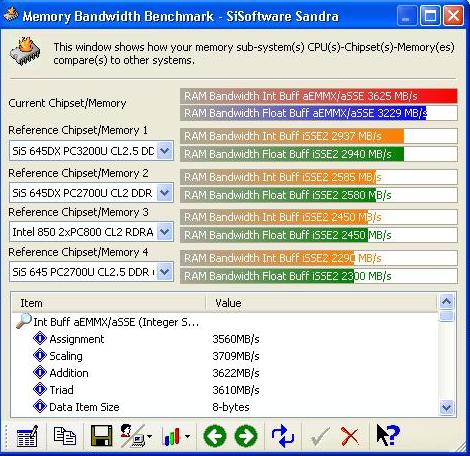Confirm with the grey checkmark icon
The width and height of the screenshot is (470, 456).
[x=319, y=436]
